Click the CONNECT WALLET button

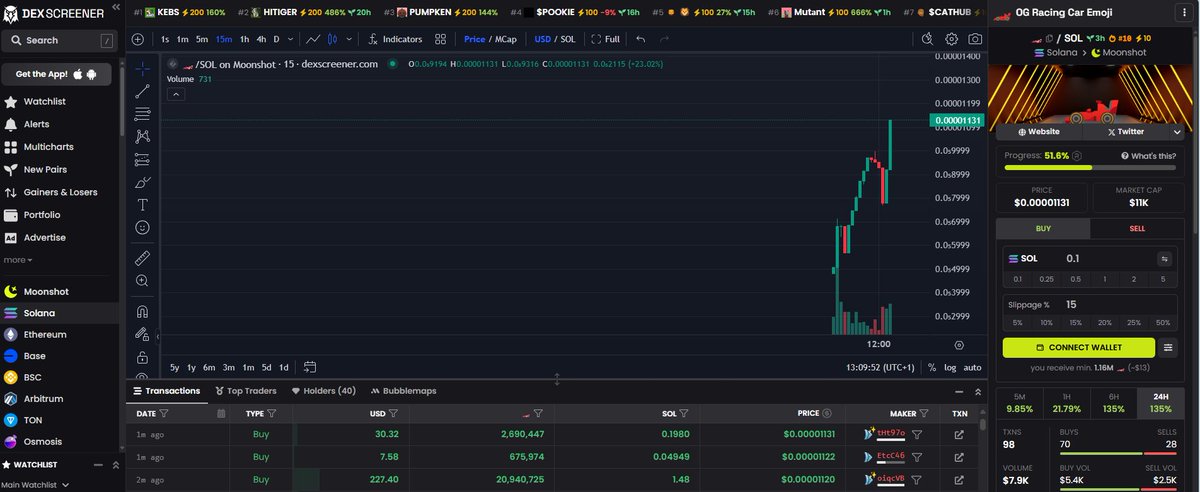click(1079, 347)
